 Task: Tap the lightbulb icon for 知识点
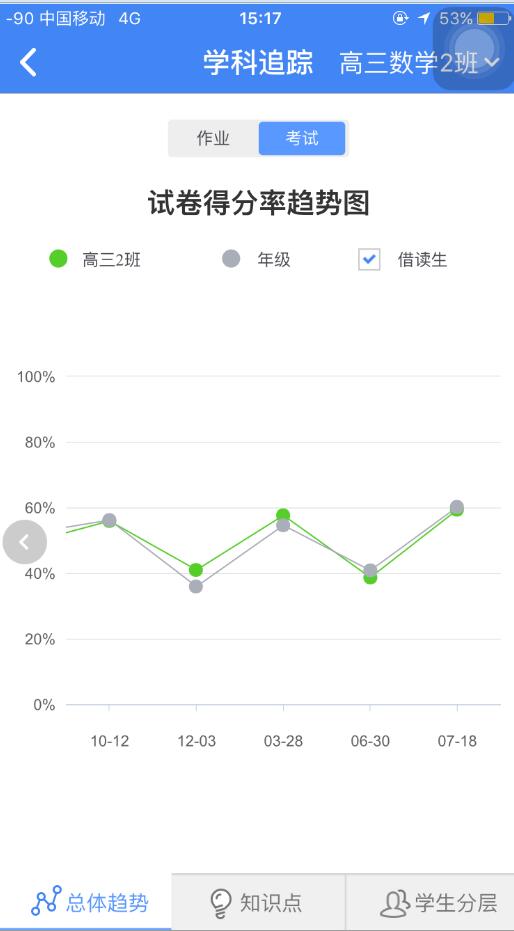coord(220,903)
